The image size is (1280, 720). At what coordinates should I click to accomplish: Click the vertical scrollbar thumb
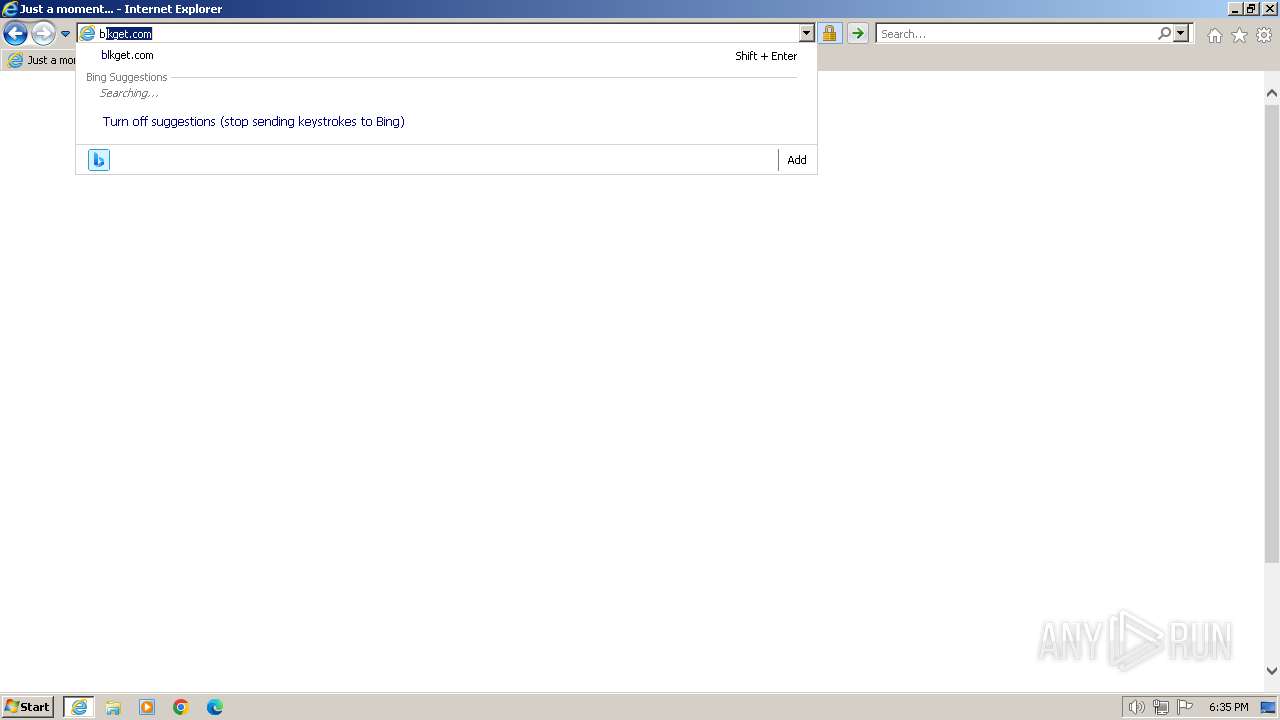[x=1272, y=332]
